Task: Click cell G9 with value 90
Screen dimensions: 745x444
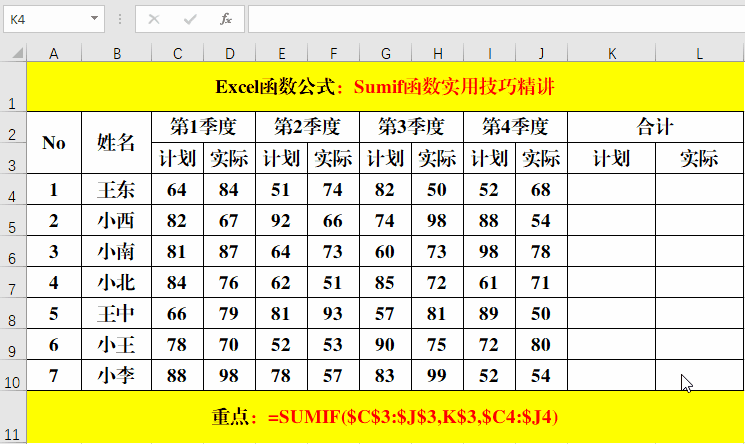Action: pyautogui.click(x=386, y=344)
